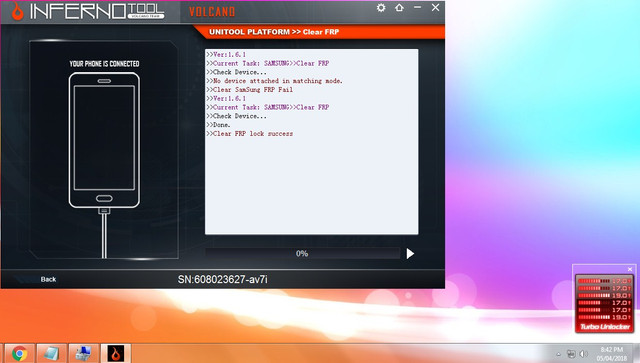Image resolution: width=640 pixels, height=363 pixels.
Task: Minimize the Inferno Tool window
Action: coord(417,7)
